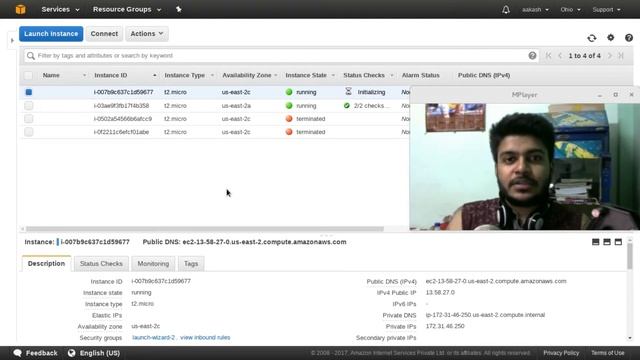This screenshot has height=360, width=640.
Task: Click the pin shortcuts icon in top bar
Action: (178, 9)
